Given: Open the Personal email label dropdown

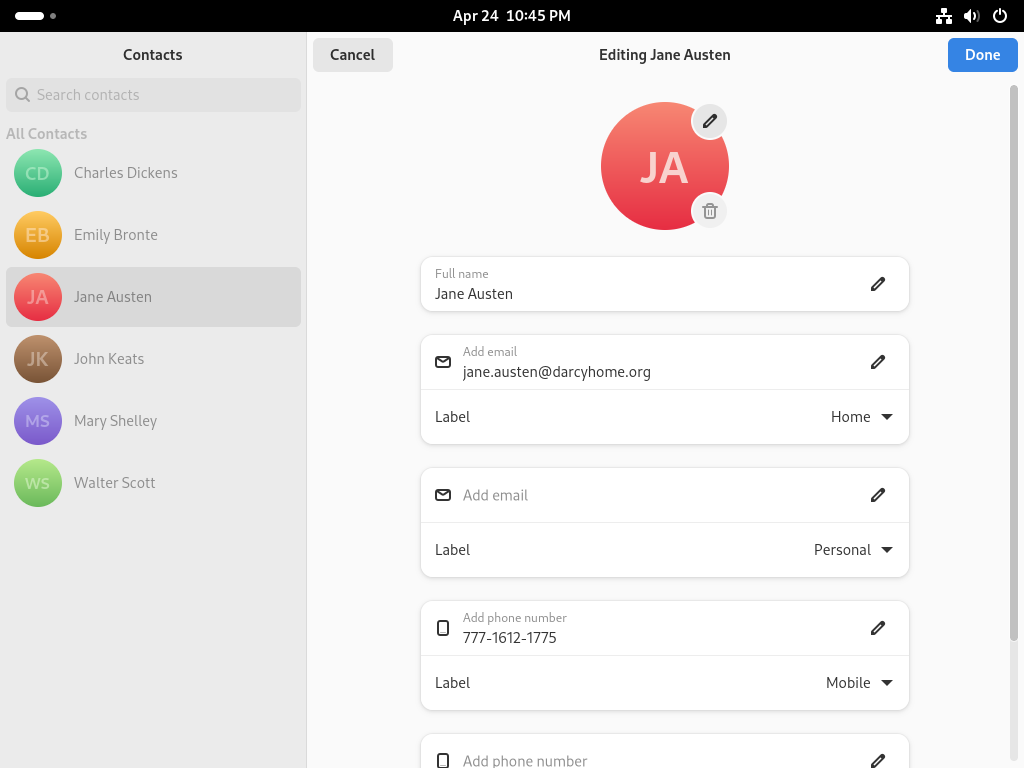Looking at the screenshot, I should [x=853, y=550].
